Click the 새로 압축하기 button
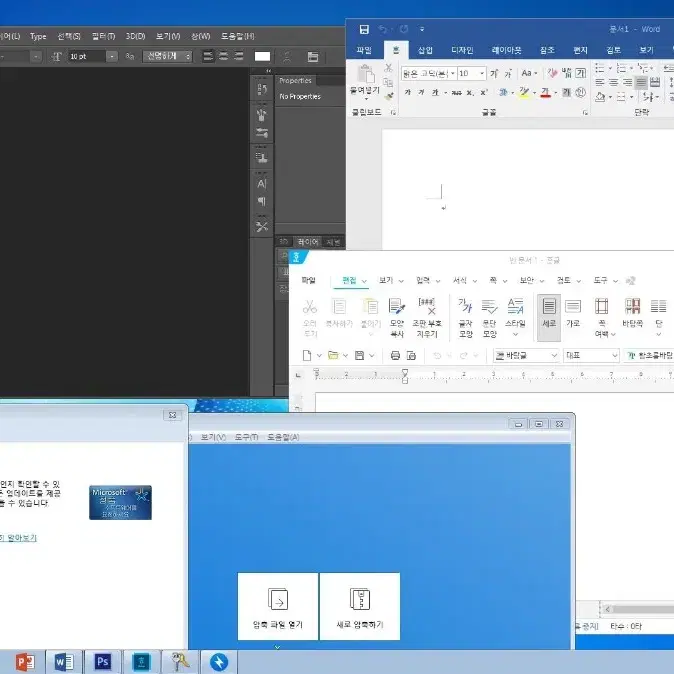Image resolution: width=674 pixels, height=674 pixels. [x=360, y=606]
